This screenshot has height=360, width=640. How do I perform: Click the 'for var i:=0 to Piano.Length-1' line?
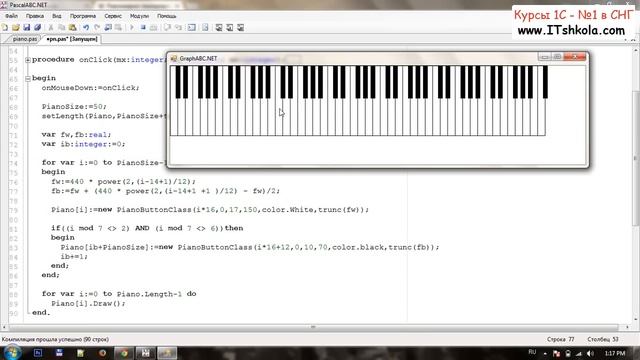click(119, 294)
